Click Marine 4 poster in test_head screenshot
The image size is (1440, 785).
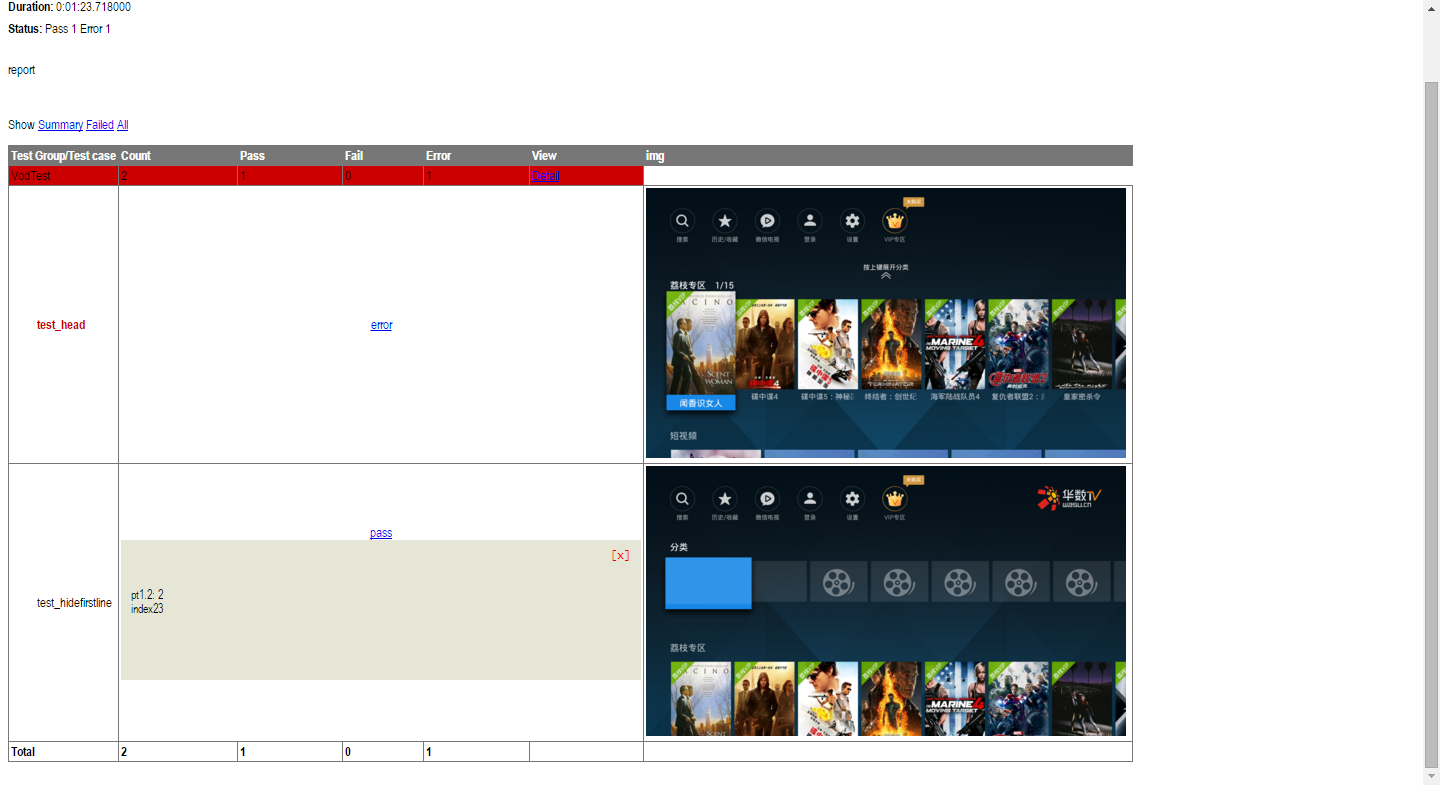coord(954,344)
